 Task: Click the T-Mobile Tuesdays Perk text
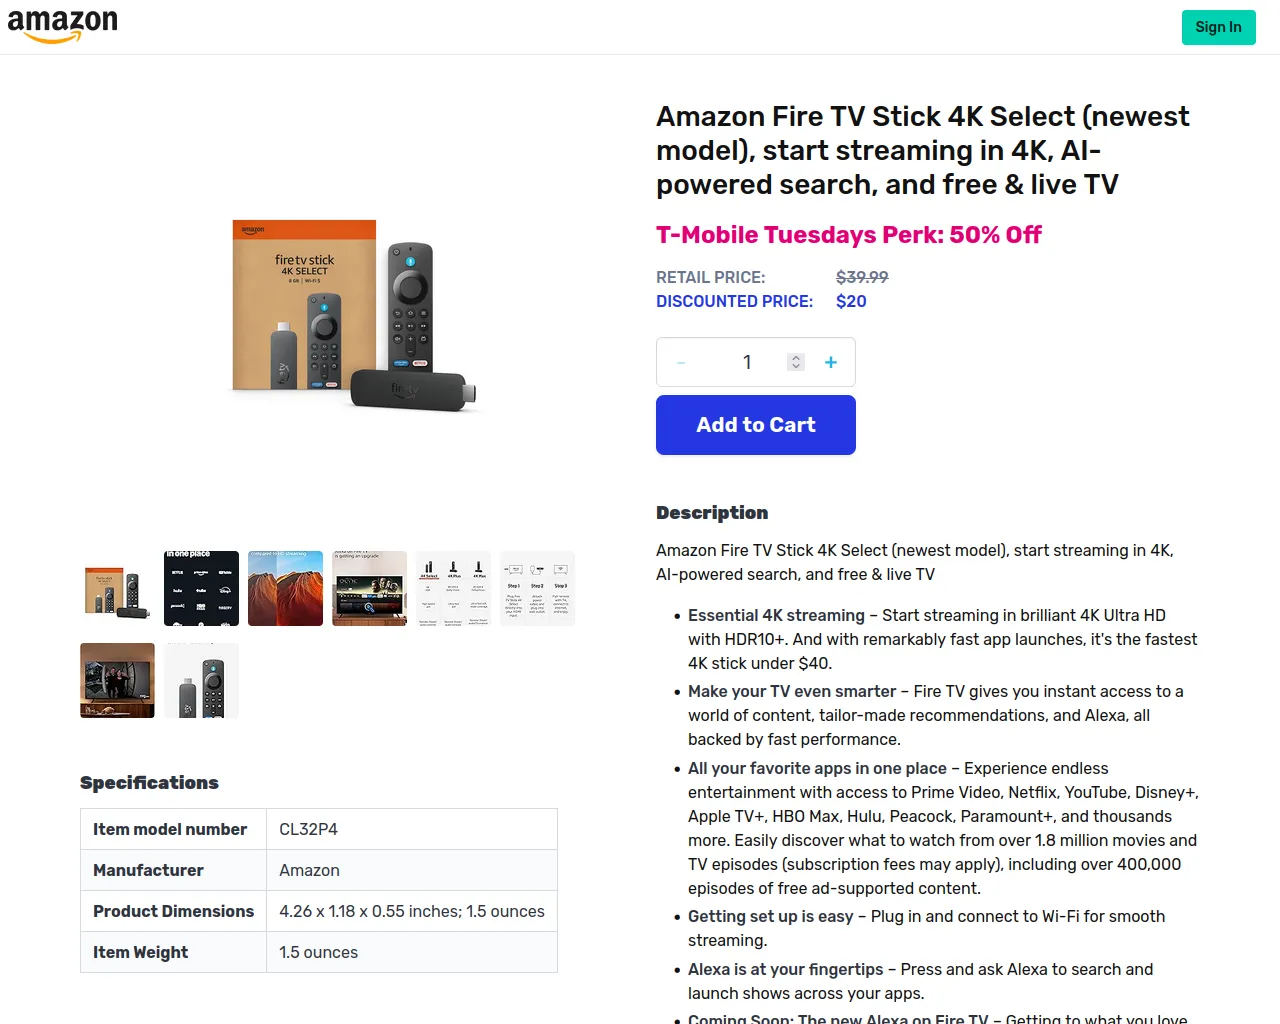[849, 235]
